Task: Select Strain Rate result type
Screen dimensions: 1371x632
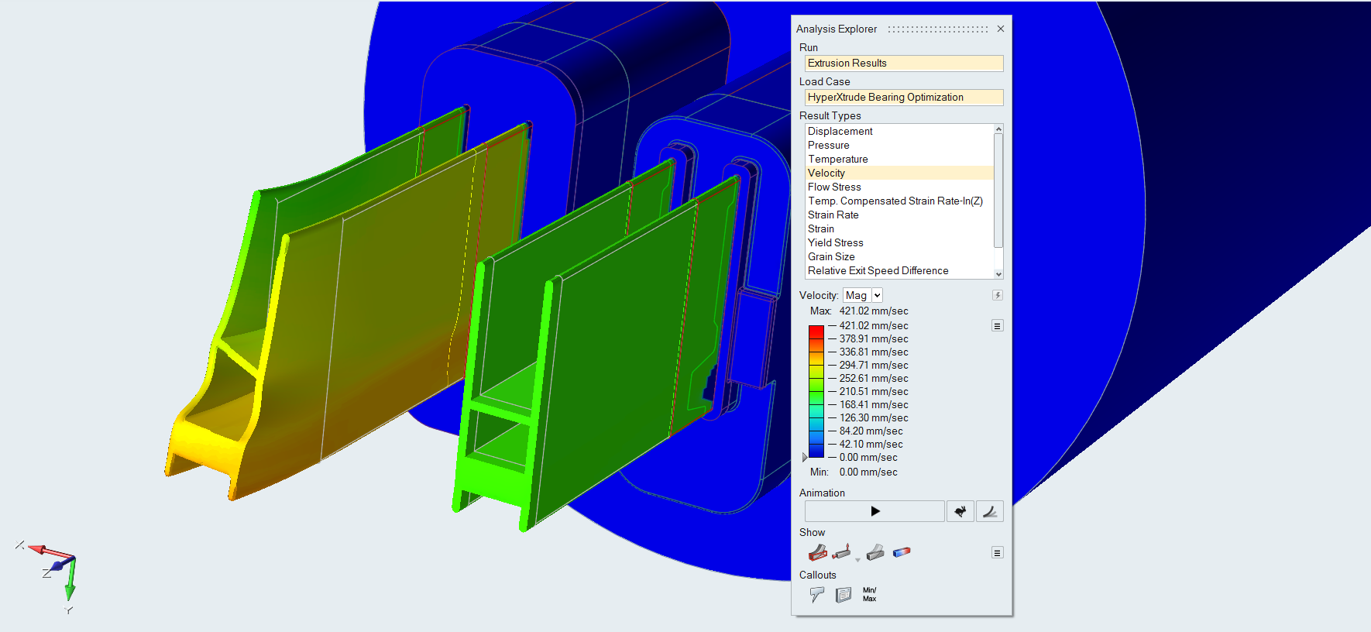Action: (832, 215)
